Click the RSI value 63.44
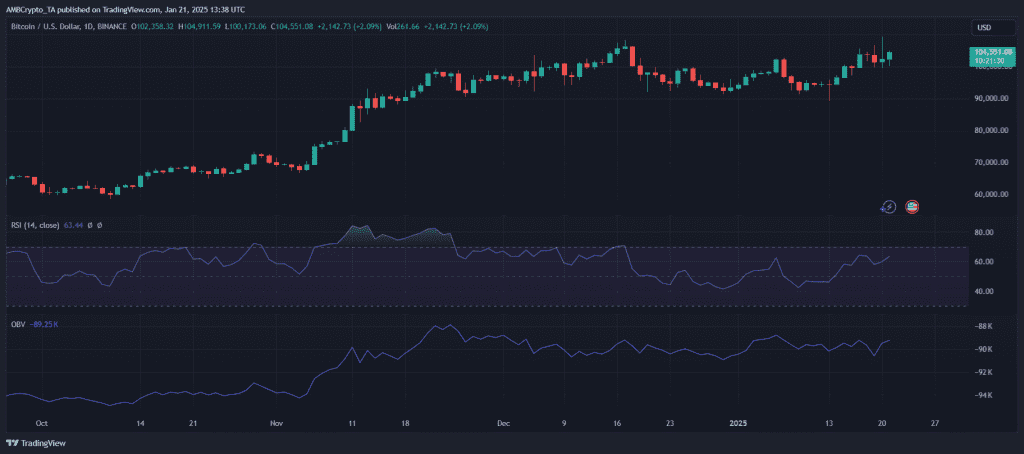 pos(72,225)
